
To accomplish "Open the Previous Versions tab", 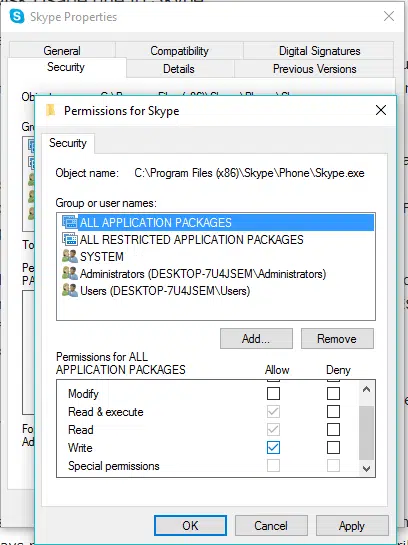I will click(315, 68).
